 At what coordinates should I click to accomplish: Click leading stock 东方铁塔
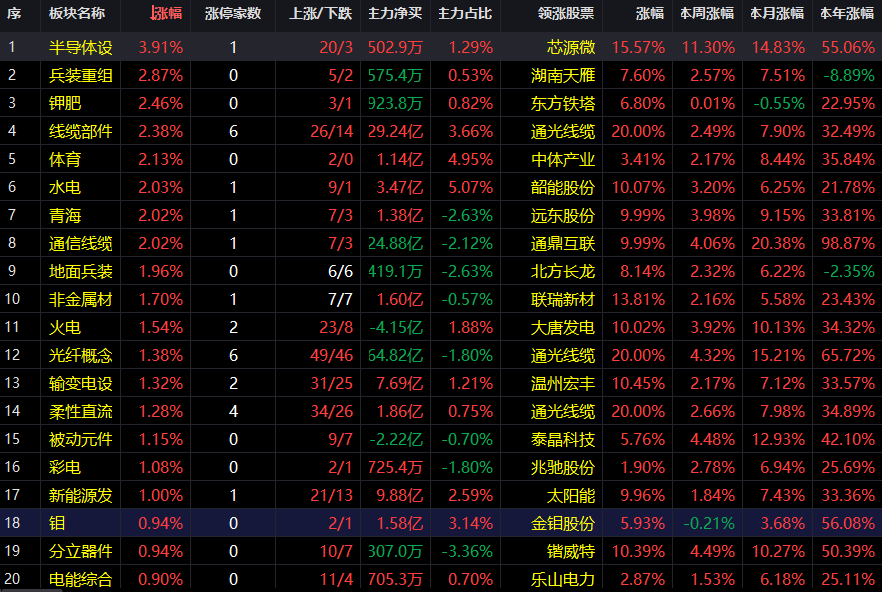tap(562, 104)
